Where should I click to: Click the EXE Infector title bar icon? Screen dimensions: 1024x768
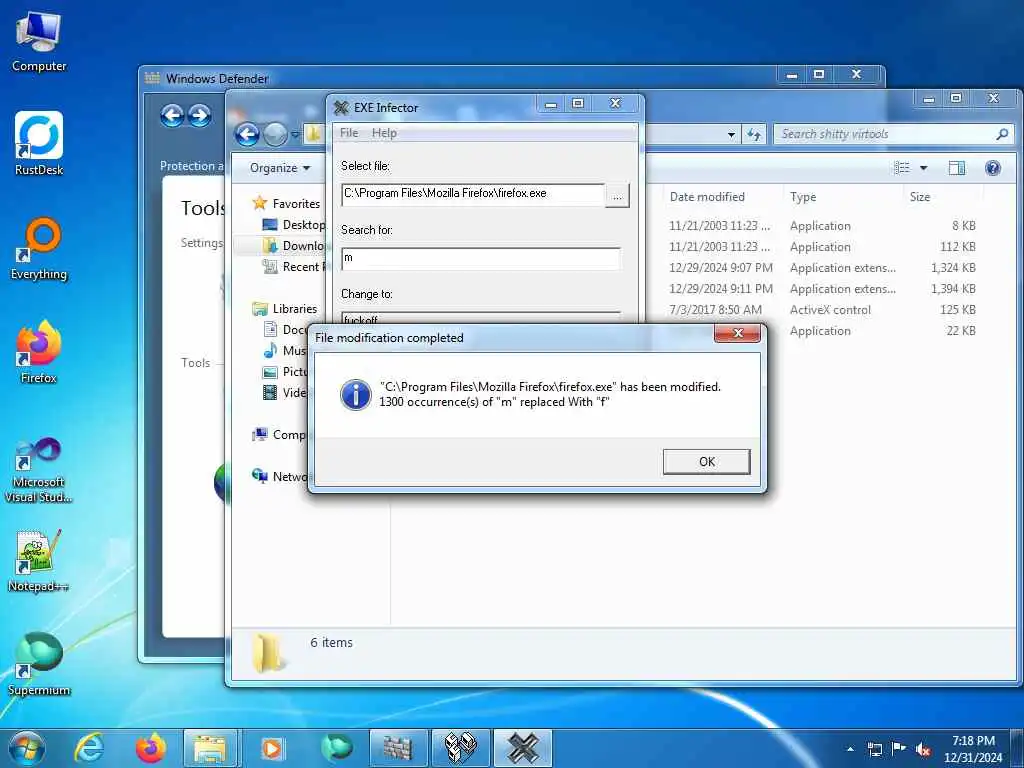341,107
